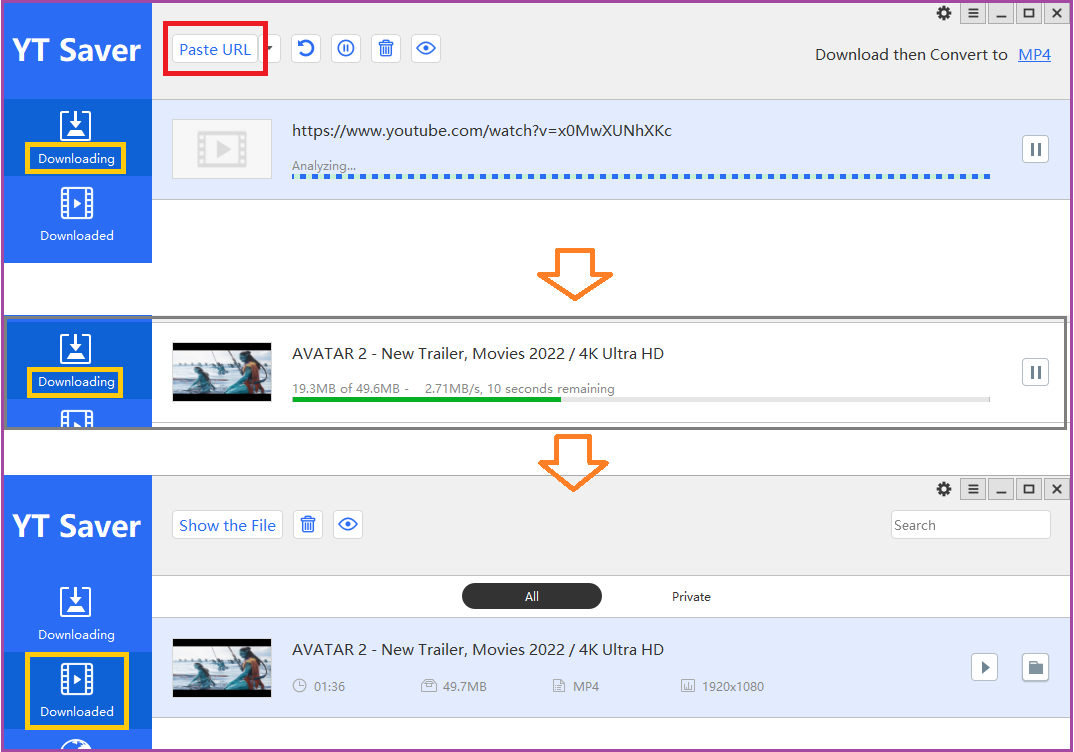Open Downloading tab in top sidebar
The image size is (1074, 752).
(76, 139)
